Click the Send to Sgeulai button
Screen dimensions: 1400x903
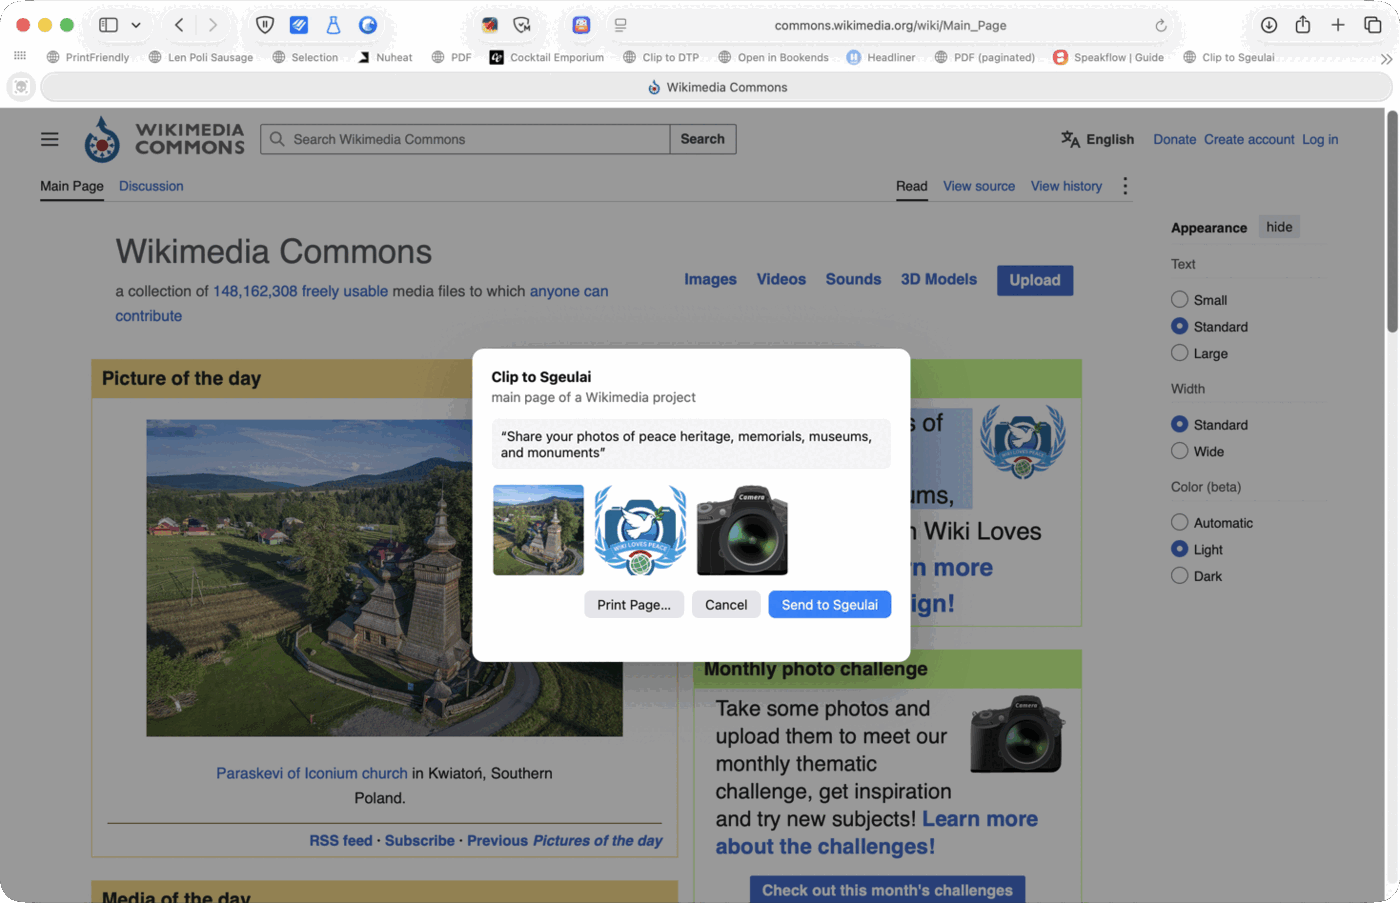tap(830, 605)
